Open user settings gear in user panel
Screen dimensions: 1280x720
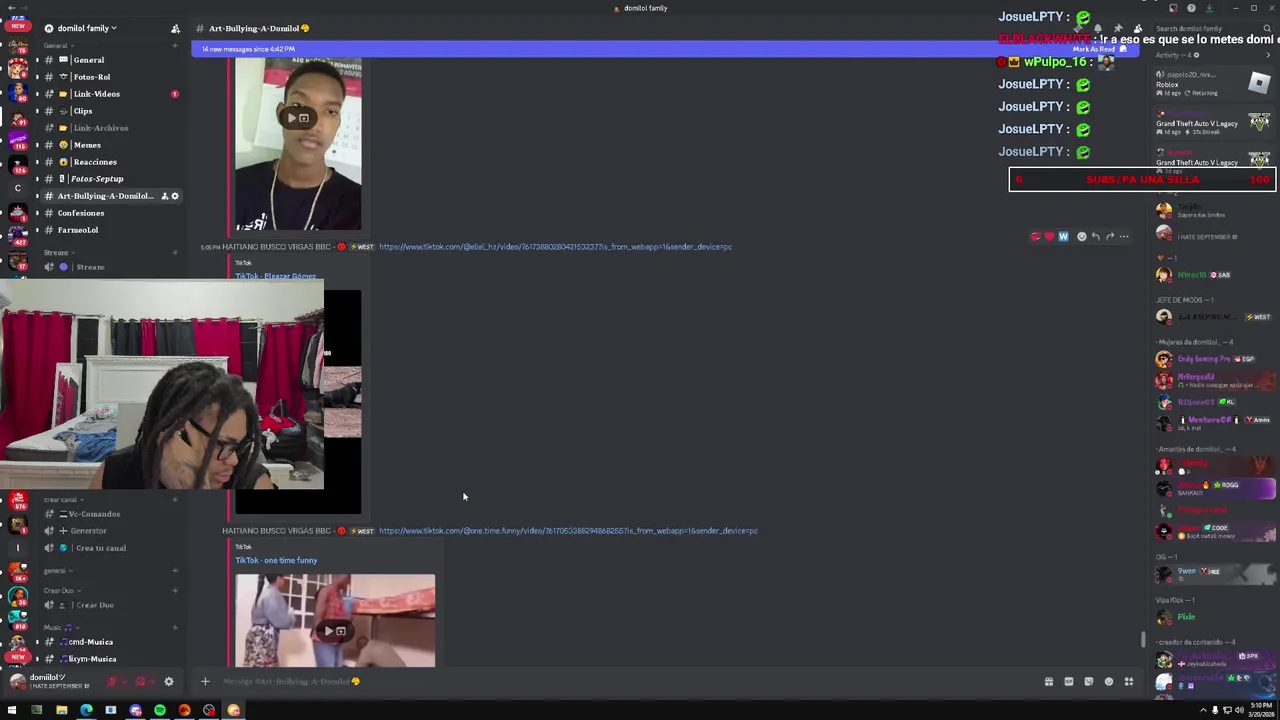click(168, 682)
